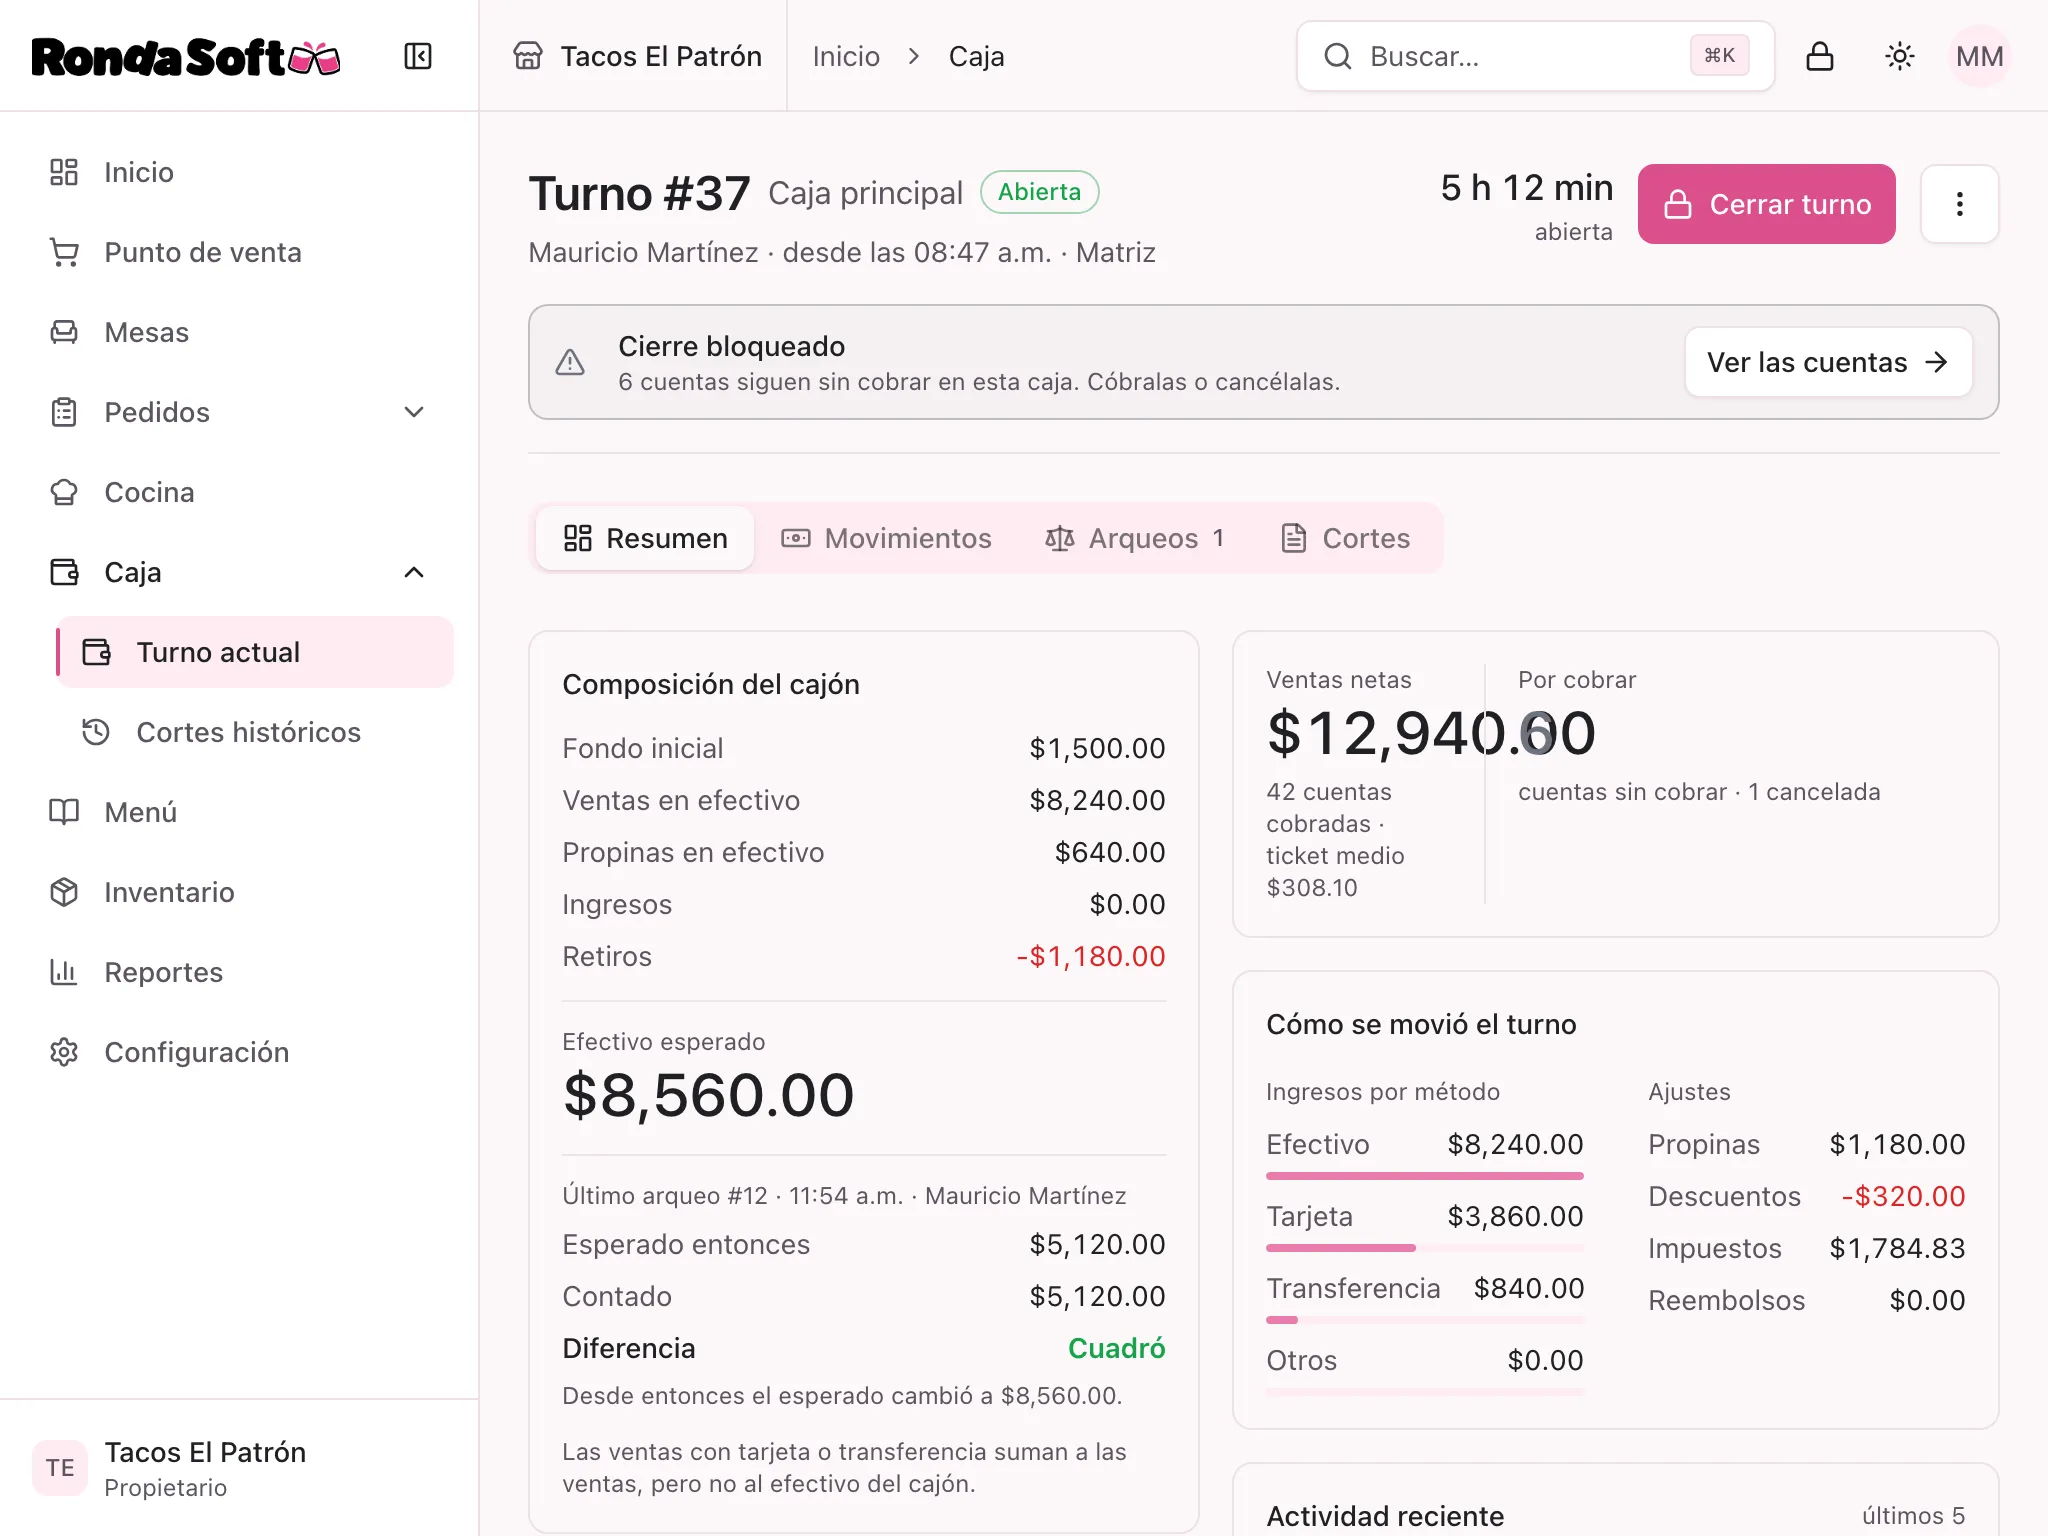This screenshot has height=1536, width=2048.
Task: Click the Retiros amount -$1,180.00
Action: coord(1091,956)
